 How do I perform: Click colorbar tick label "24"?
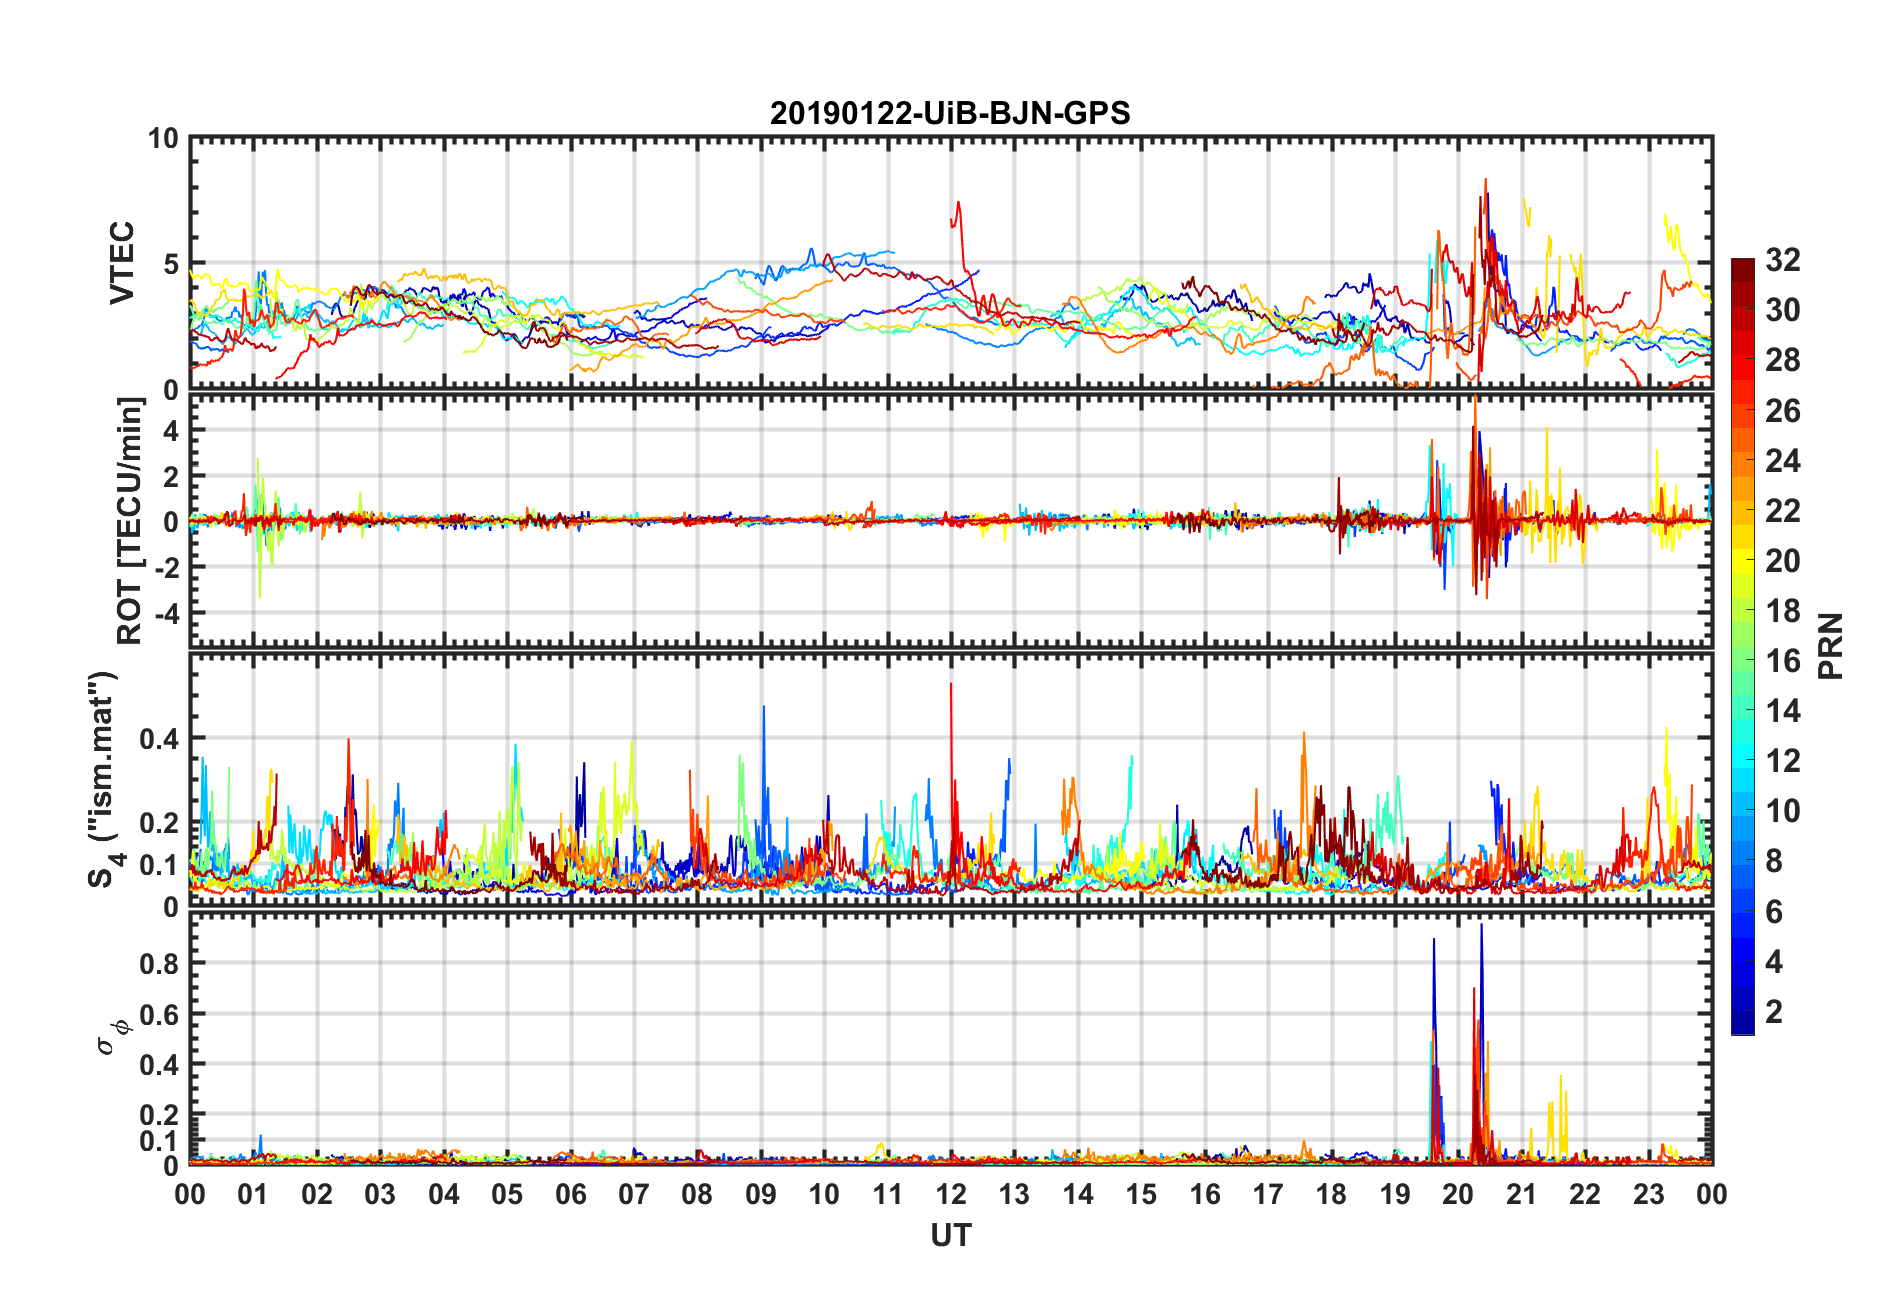[x=1782, y=461]
